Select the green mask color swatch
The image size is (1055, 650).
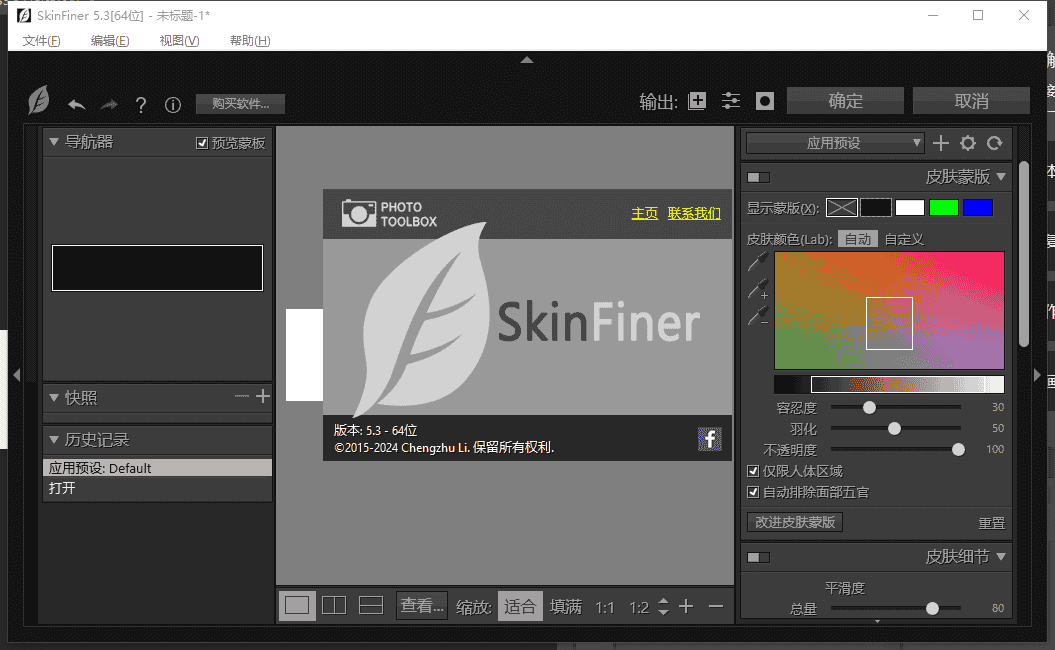pyautogui.click(x=943, y=208)
